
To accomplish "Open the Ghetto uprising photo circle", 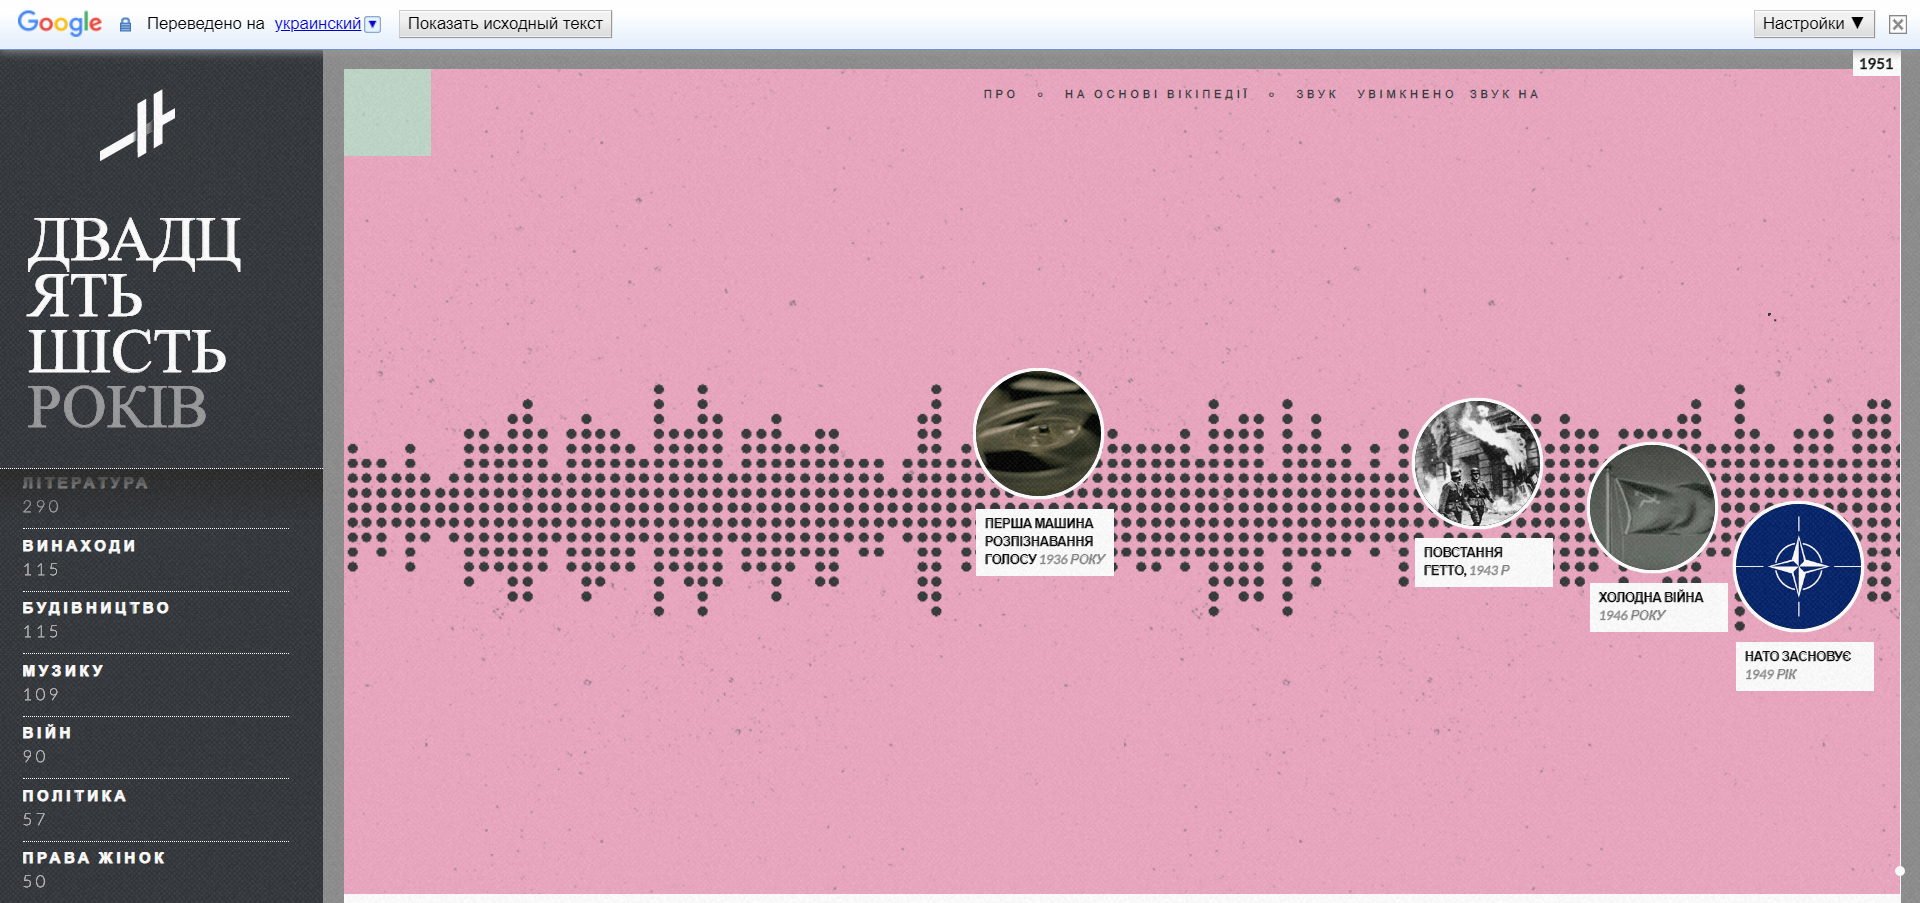I will [1477, 463].
